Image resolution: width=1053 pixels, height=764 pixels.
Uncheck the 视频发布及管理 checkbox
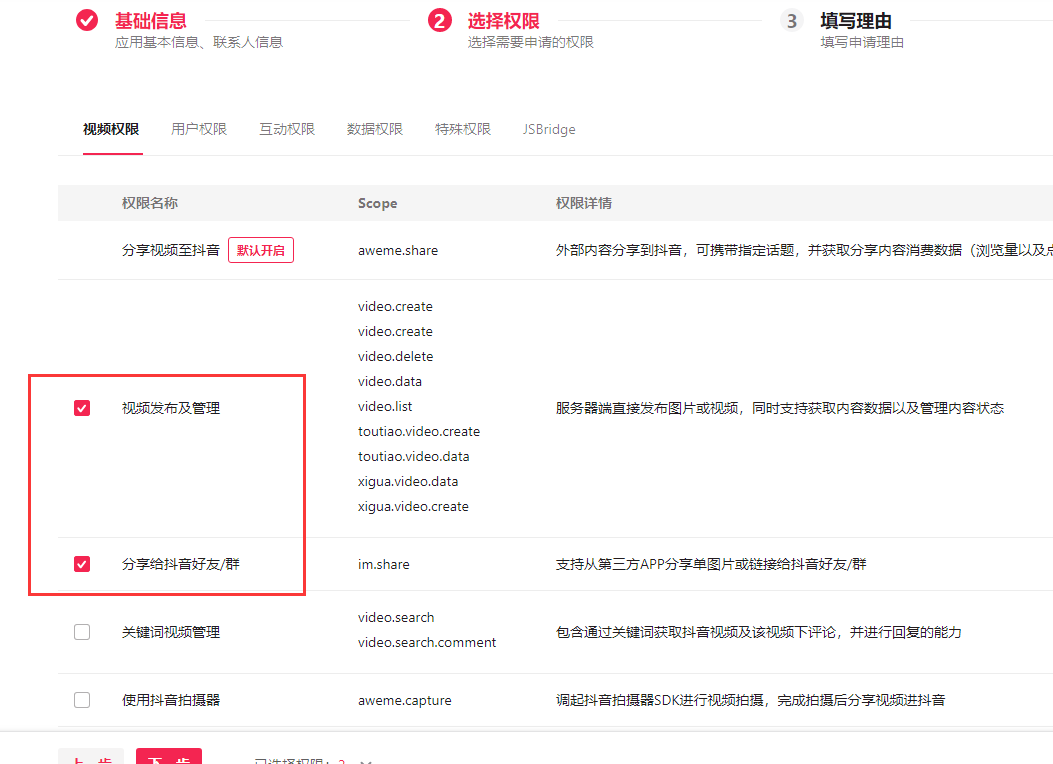[82, 408]
